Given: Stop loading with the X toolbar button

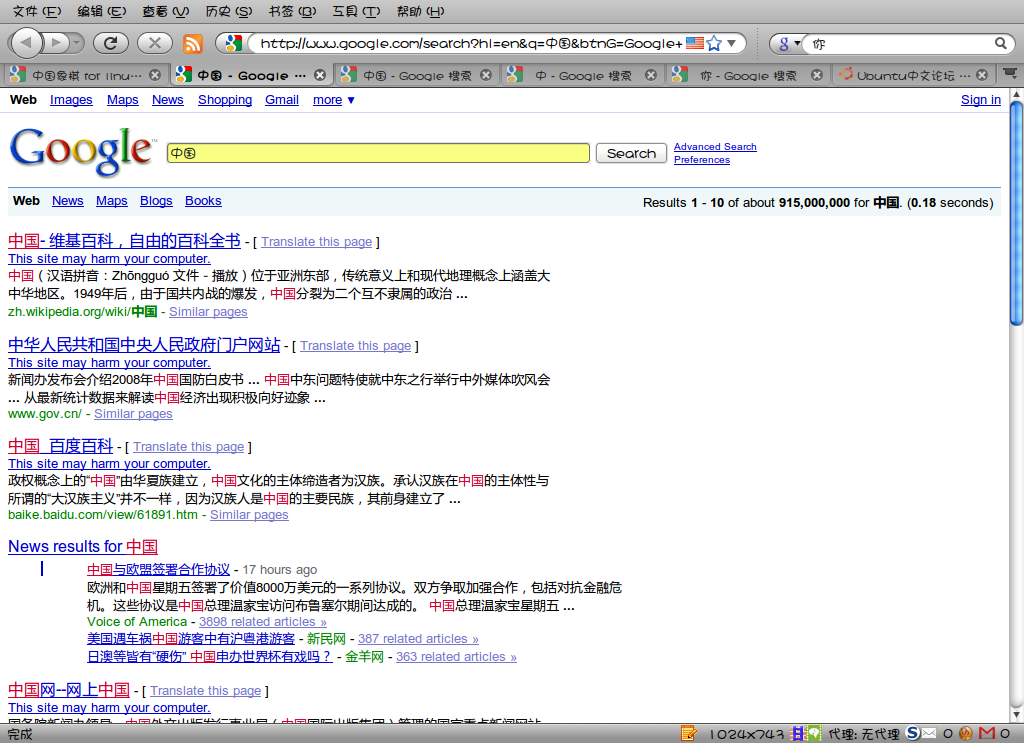Looking at the screenshot, I should [x=155, y=43].
